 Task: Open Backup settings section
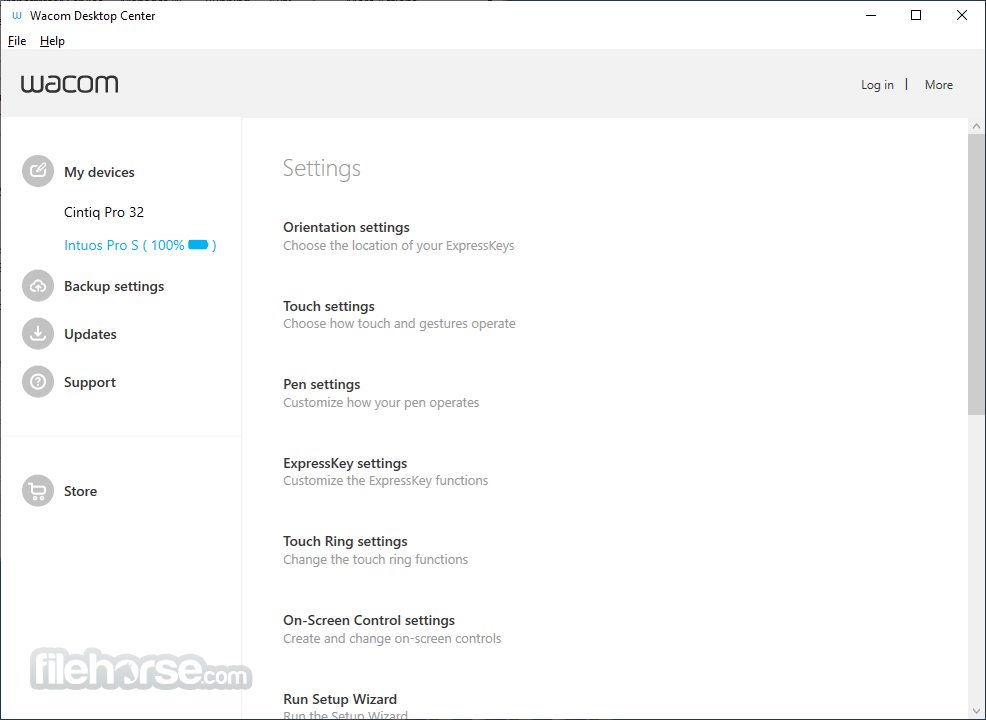(114, 286)
